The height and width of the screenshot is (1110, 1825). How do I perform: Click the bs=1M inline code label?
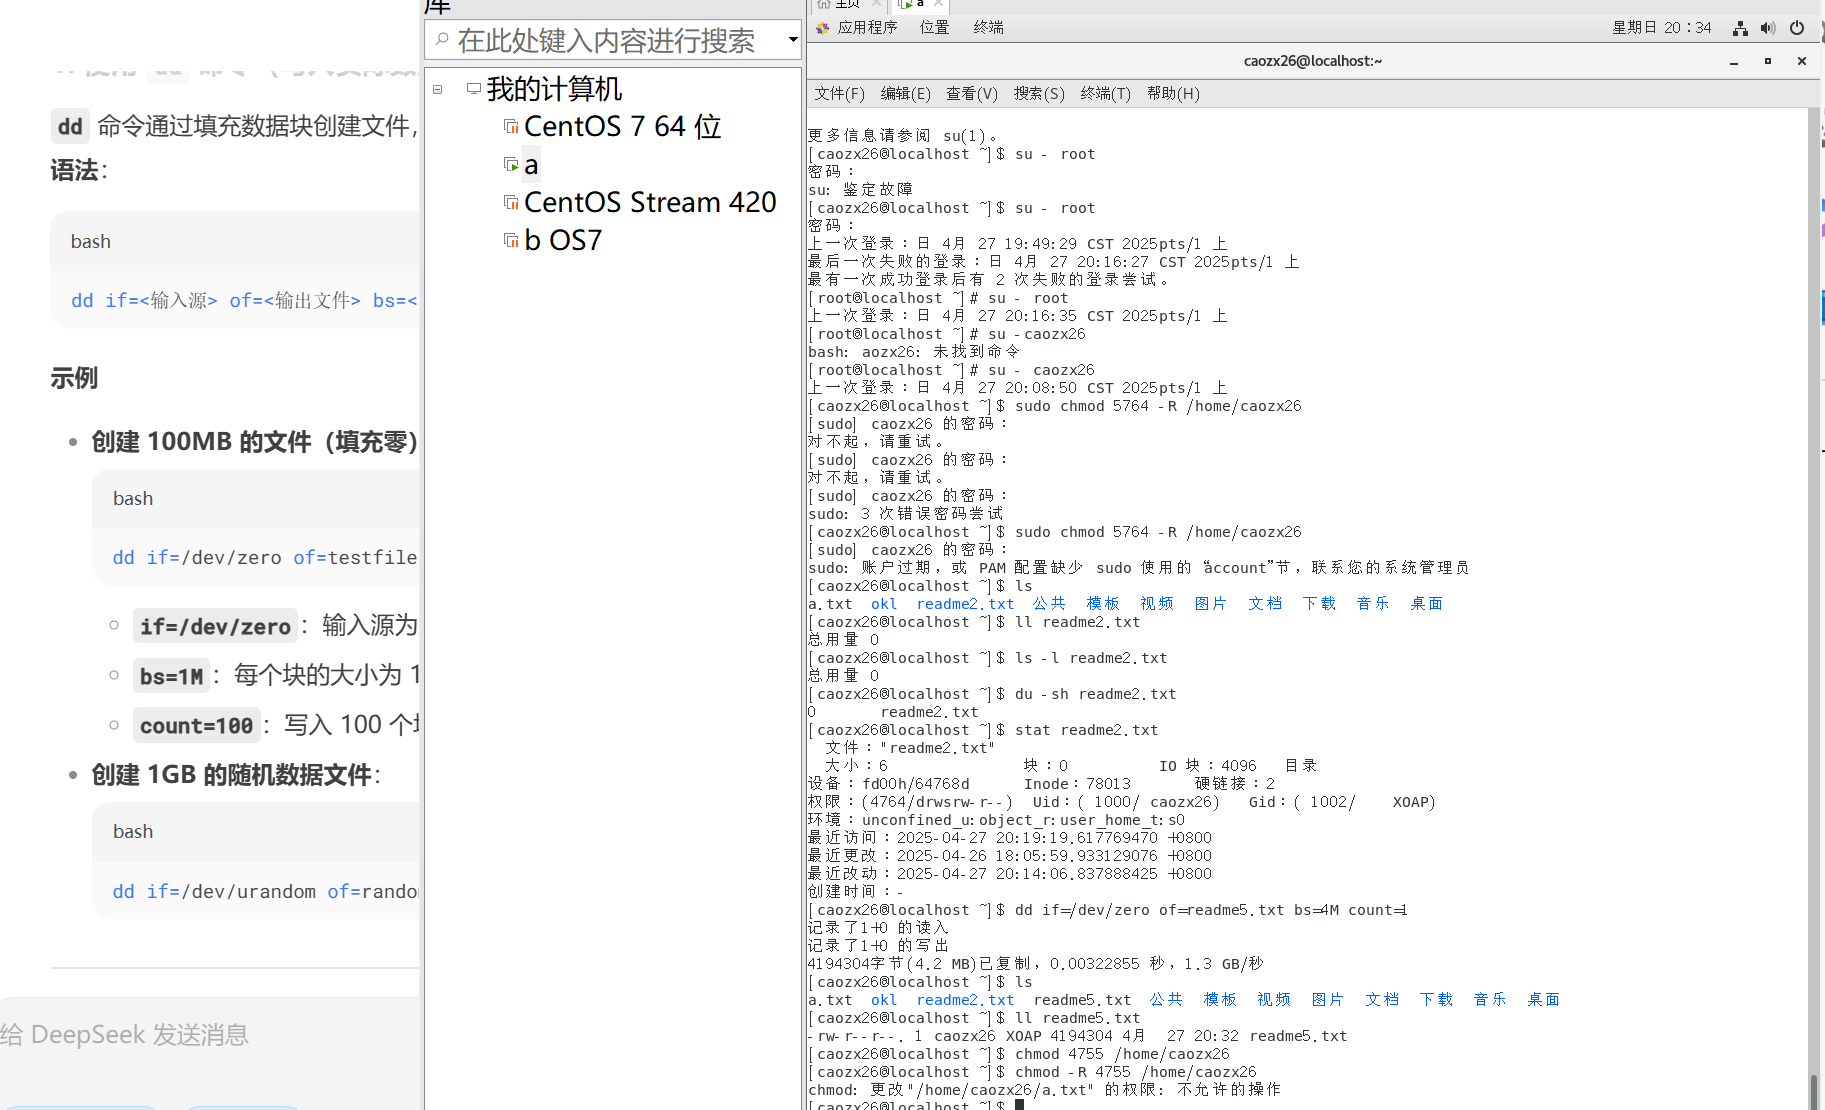(171, 676)
